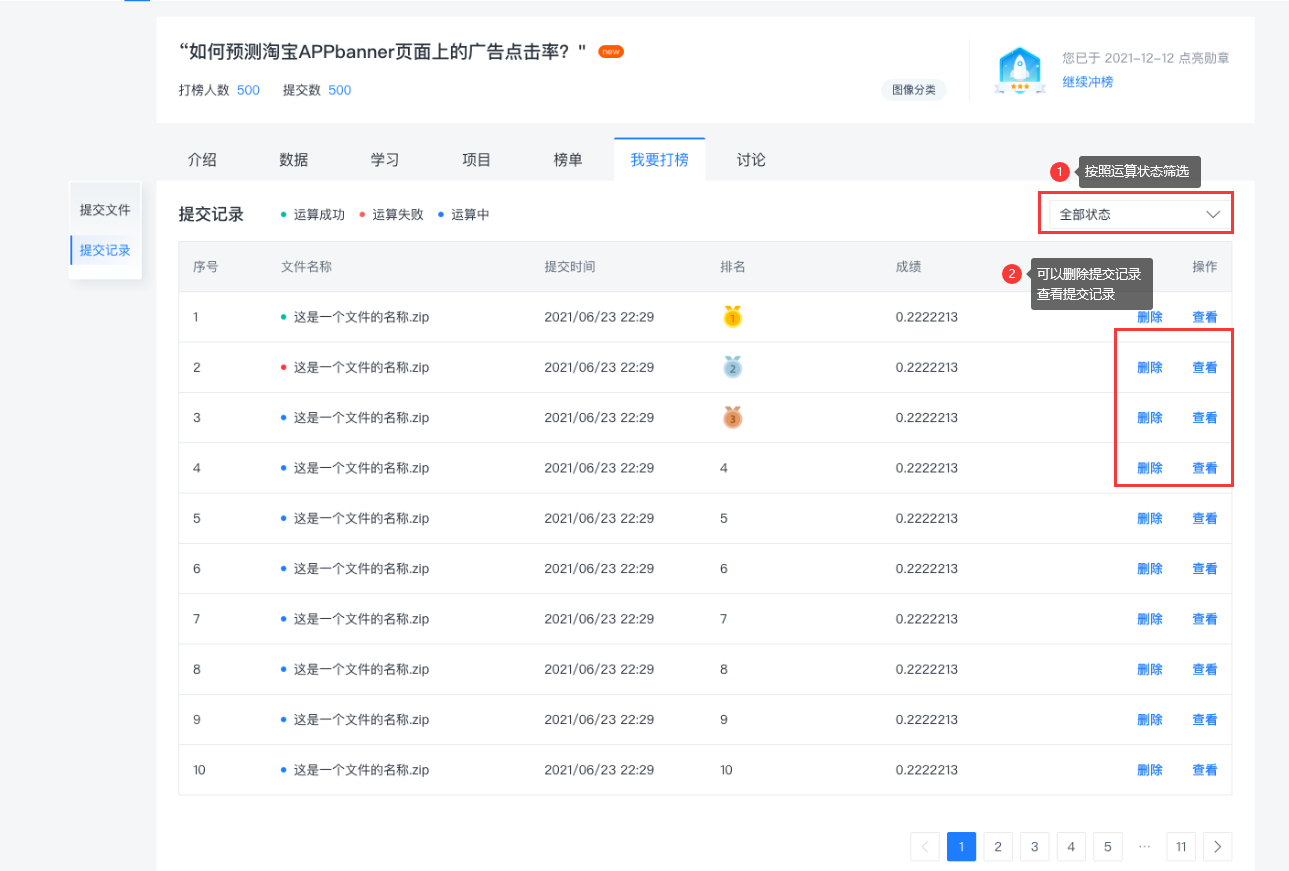Open the 项目 tab
This screenshot has height=871, width=1289.
click(x=476, y=160)
